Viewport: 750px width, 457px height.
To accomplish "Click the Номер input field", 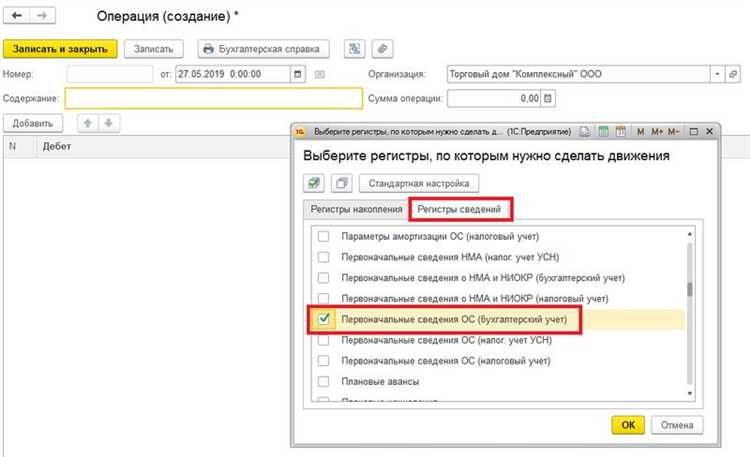I will [x=110, y=74].
